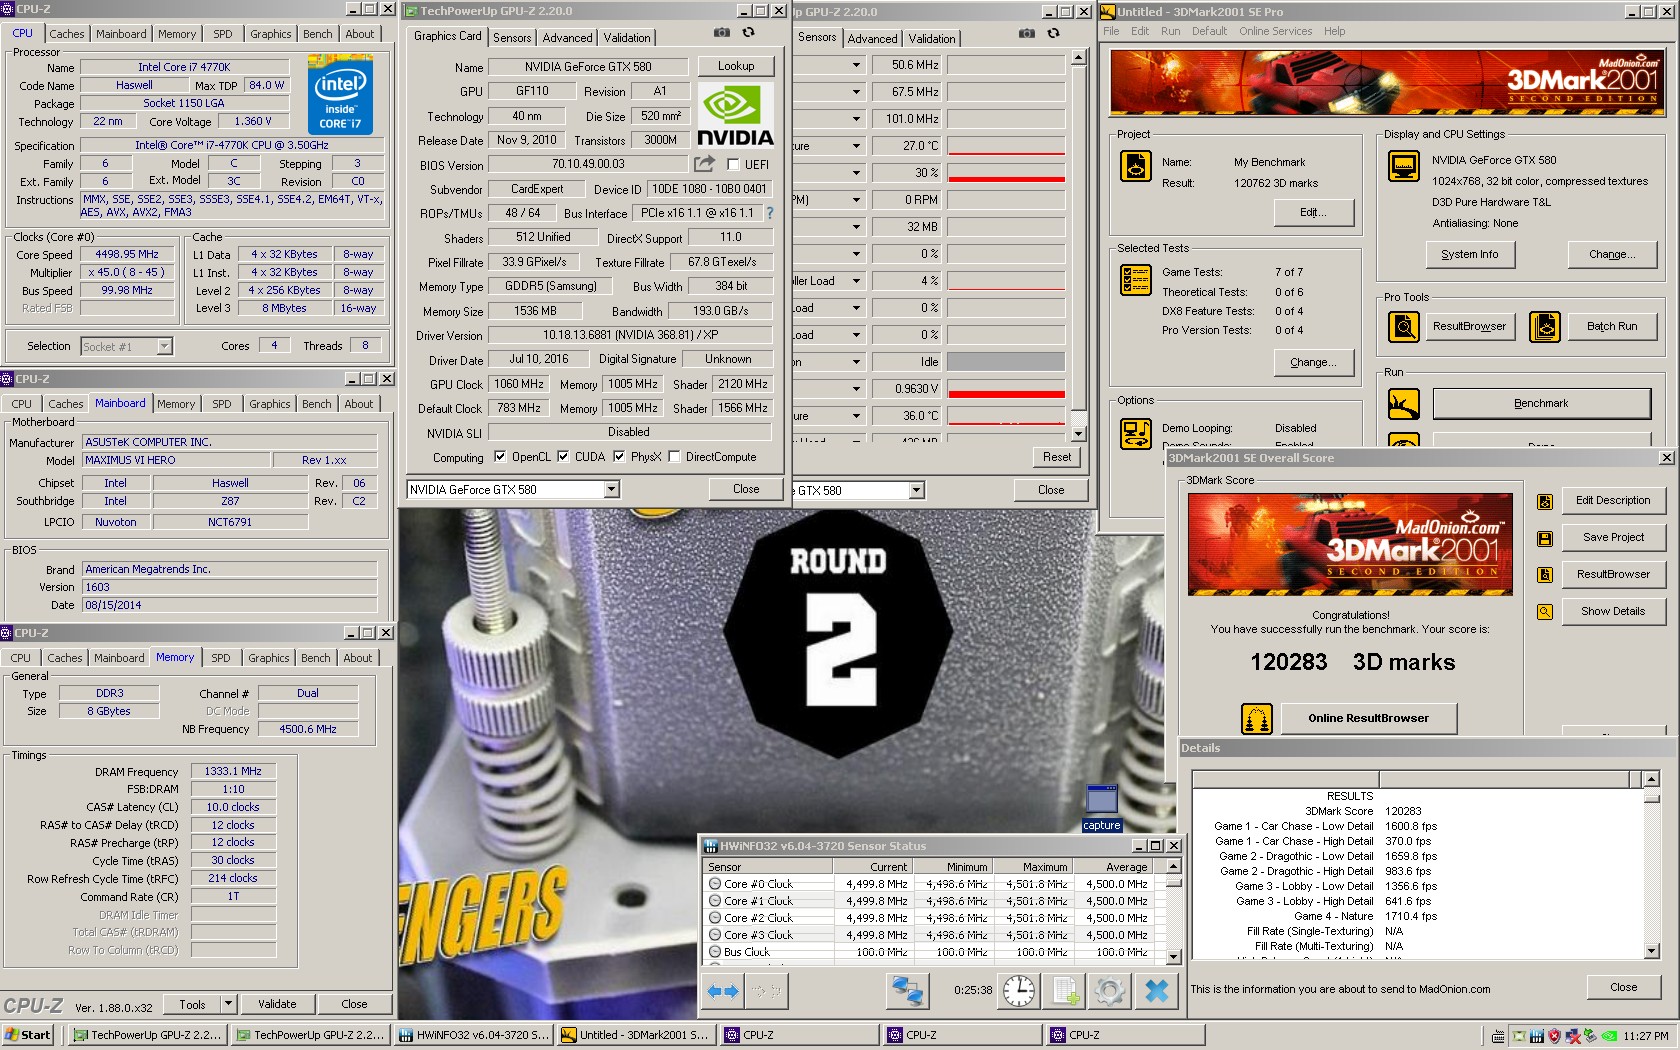Click the System Info button in 3DMark
Image resolution: width=1680 pixels, height=1050 pixels.
click(x=1470, y=255)
